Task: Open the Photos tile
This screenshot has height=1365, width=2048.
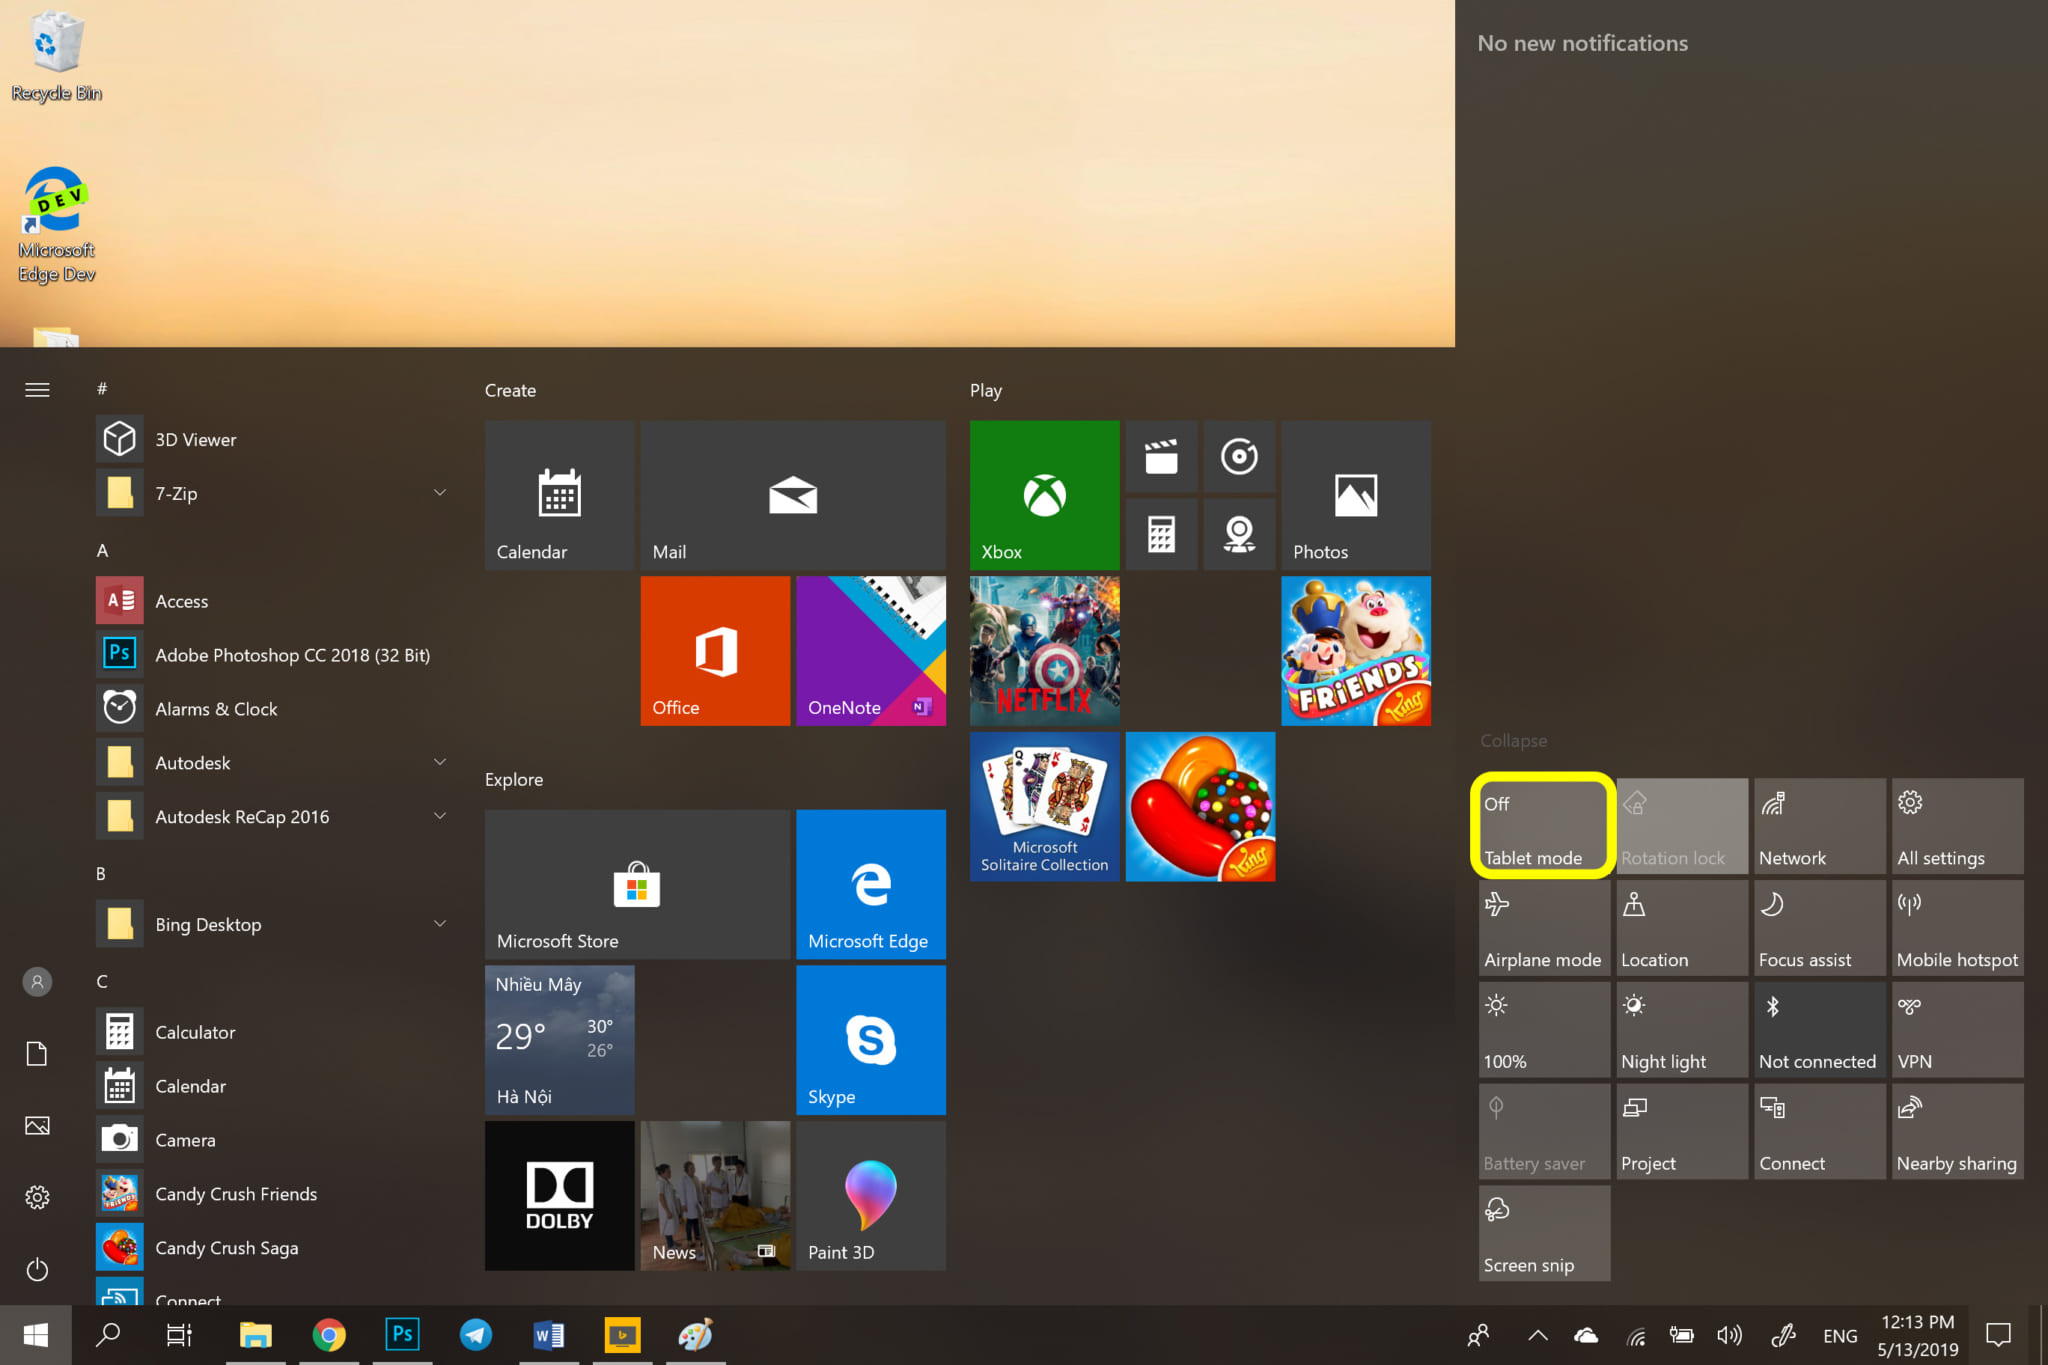Action: pos(1356,495)
